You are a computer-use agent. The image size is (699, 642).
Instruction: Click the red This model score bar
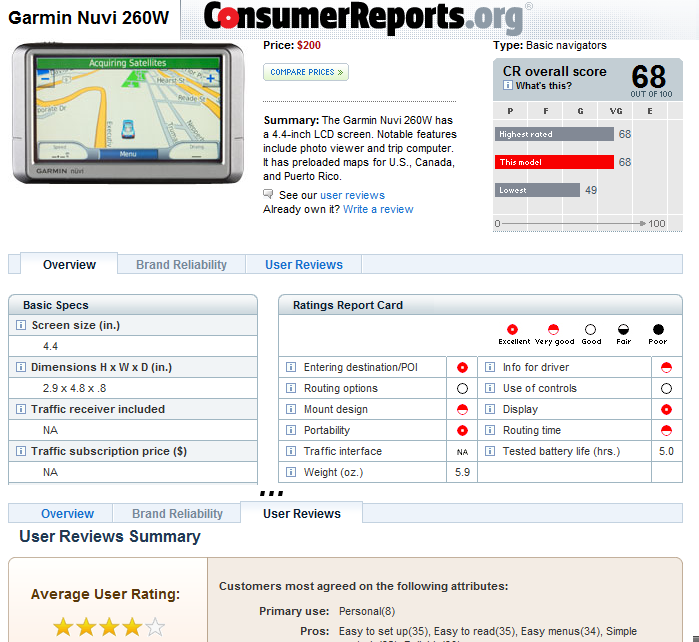click(554, 162)
